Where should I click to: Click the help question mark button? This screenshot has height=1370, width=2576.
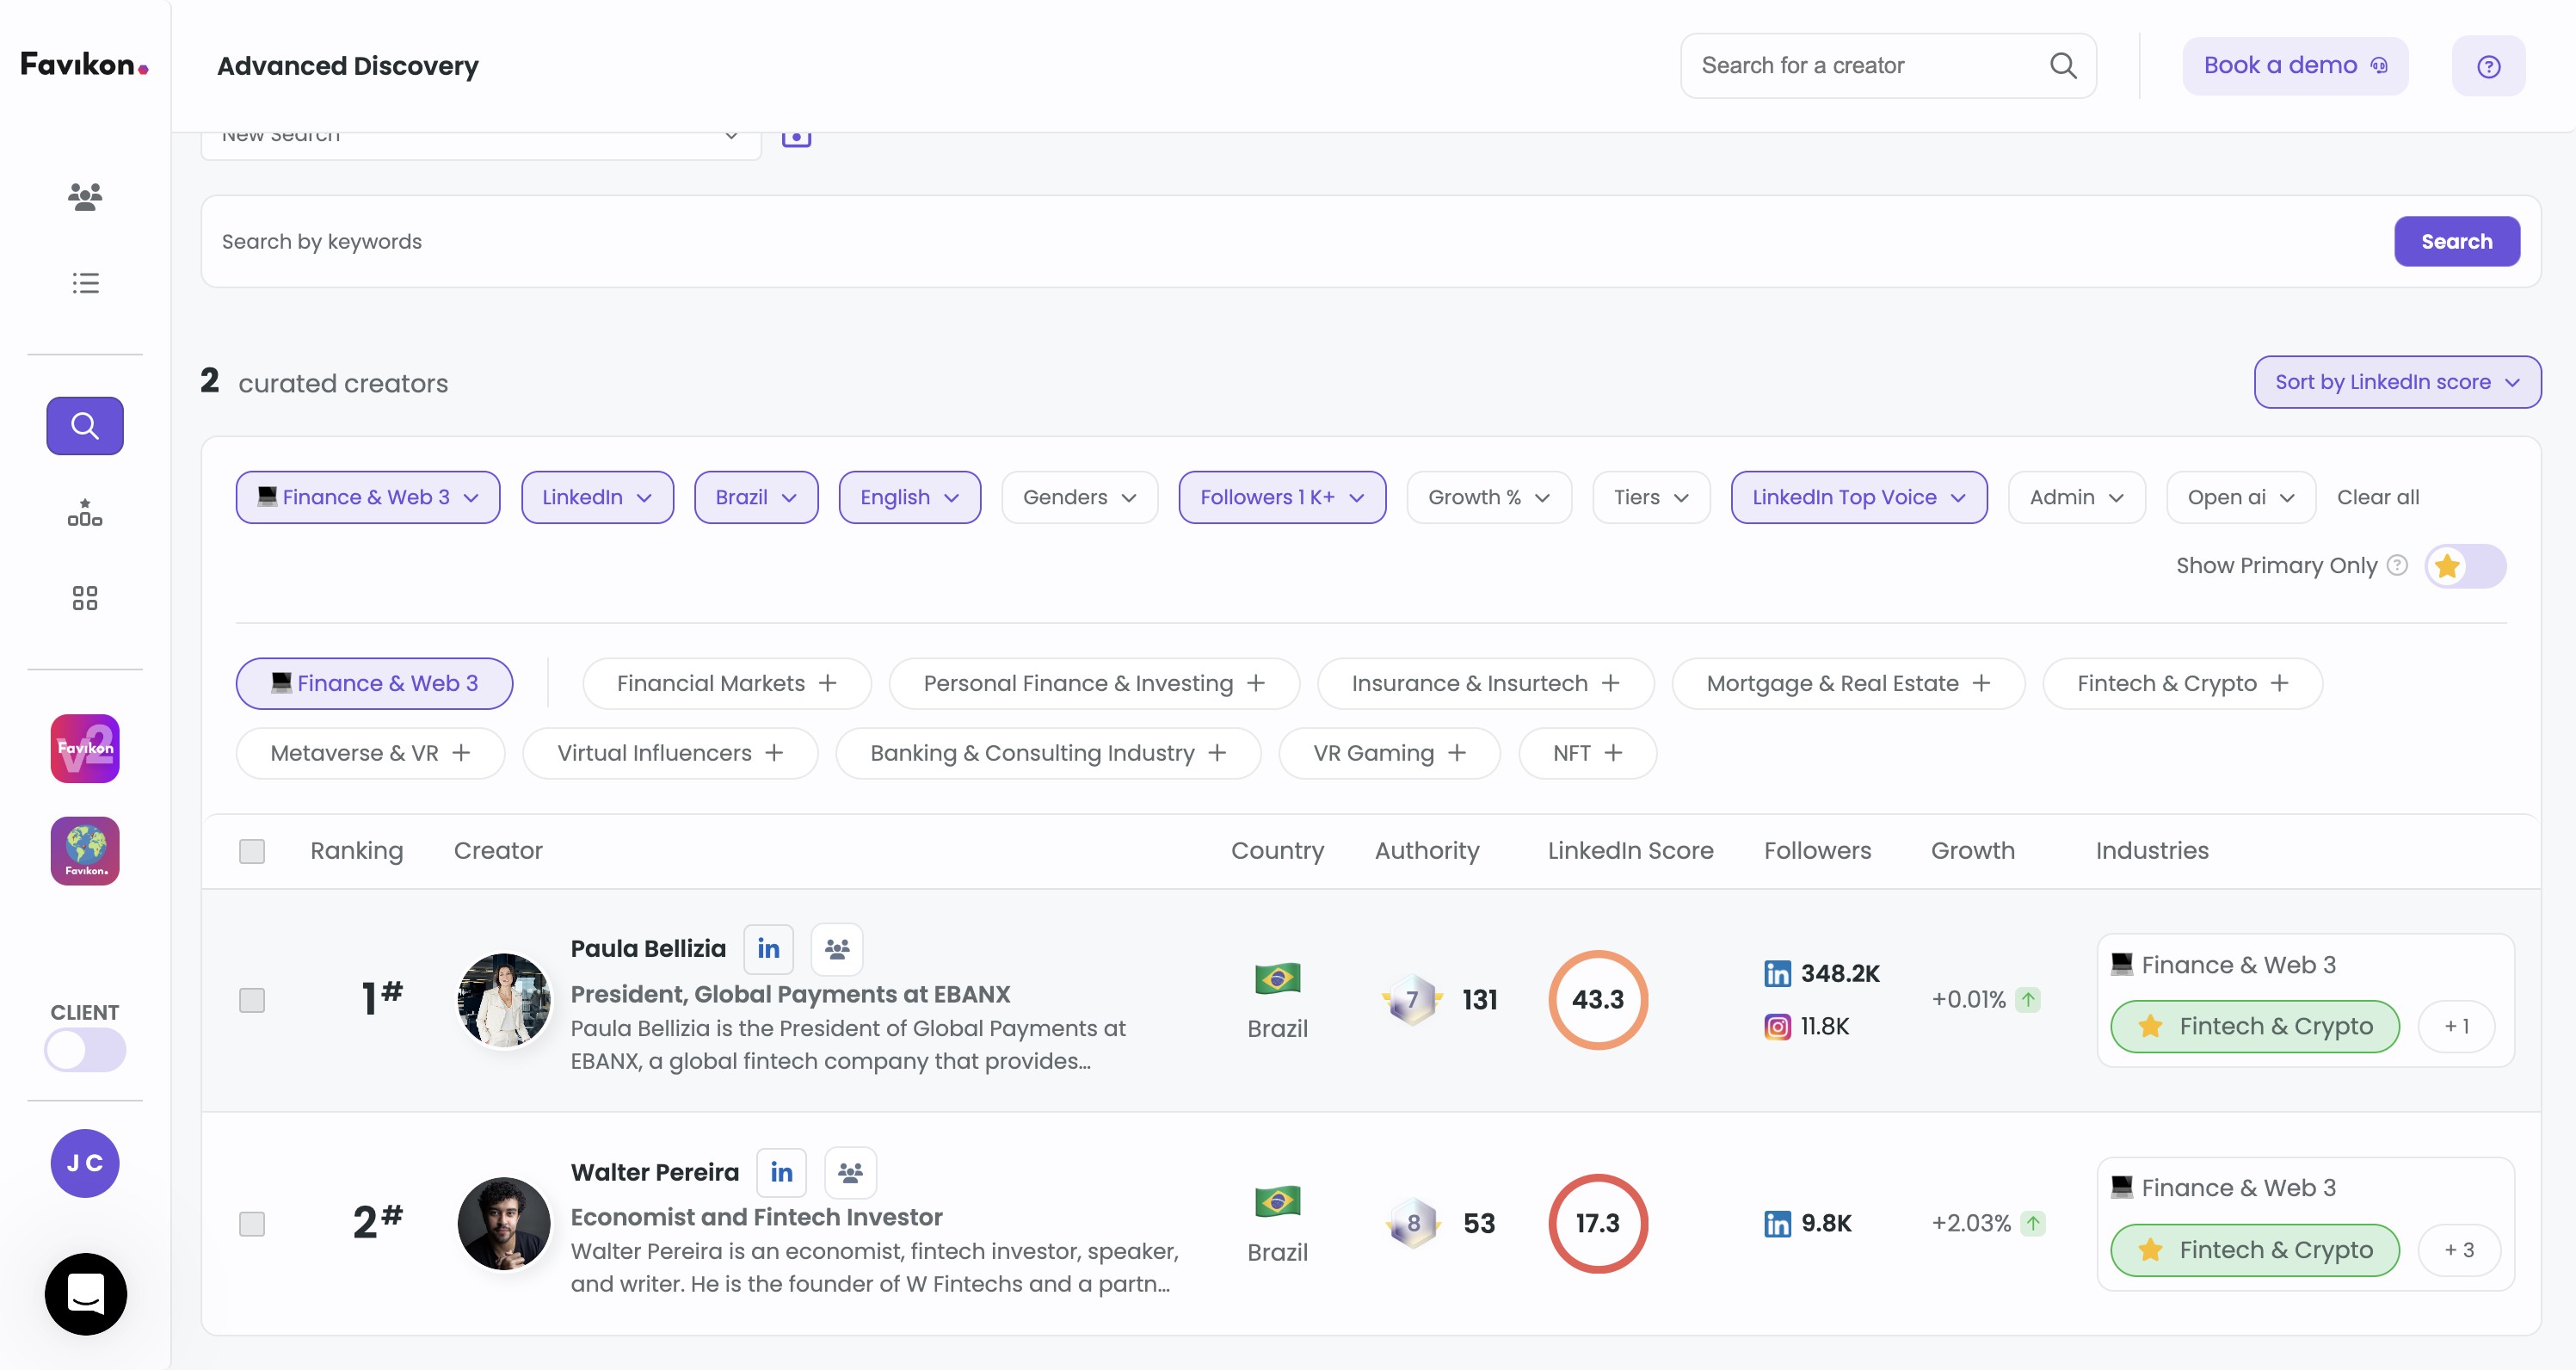[x=2488, y=66]
